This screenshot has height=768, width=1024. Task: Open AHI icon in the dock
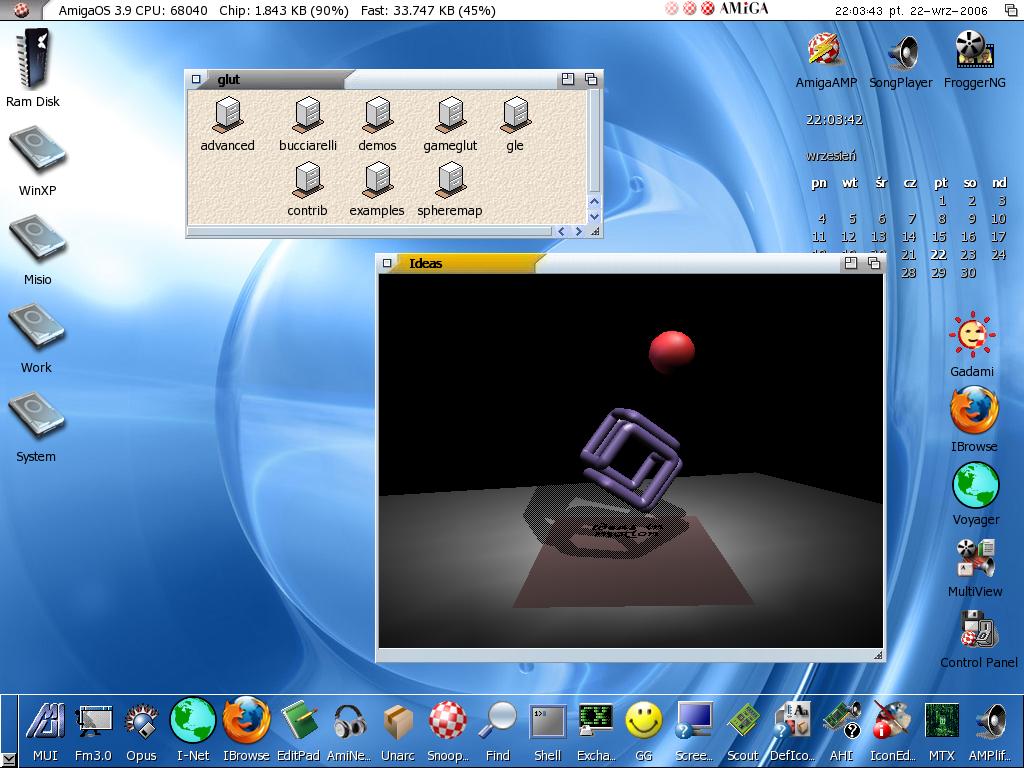[841, 722]
